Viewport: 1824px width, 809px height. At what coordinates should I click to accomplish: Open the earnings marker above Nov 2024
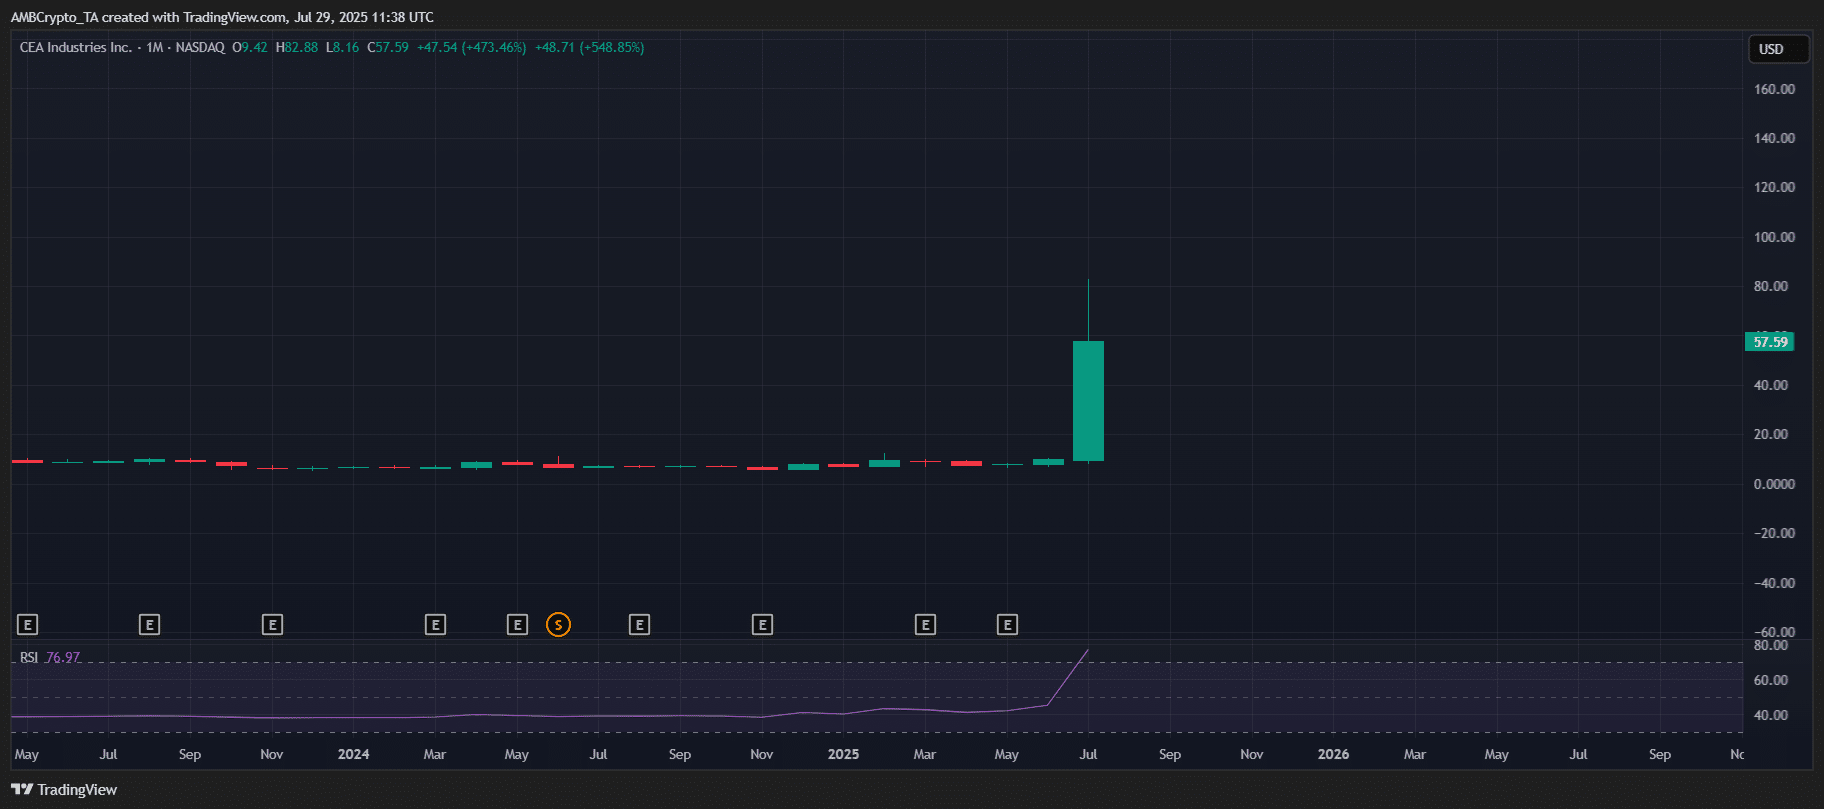coord(762,625)
